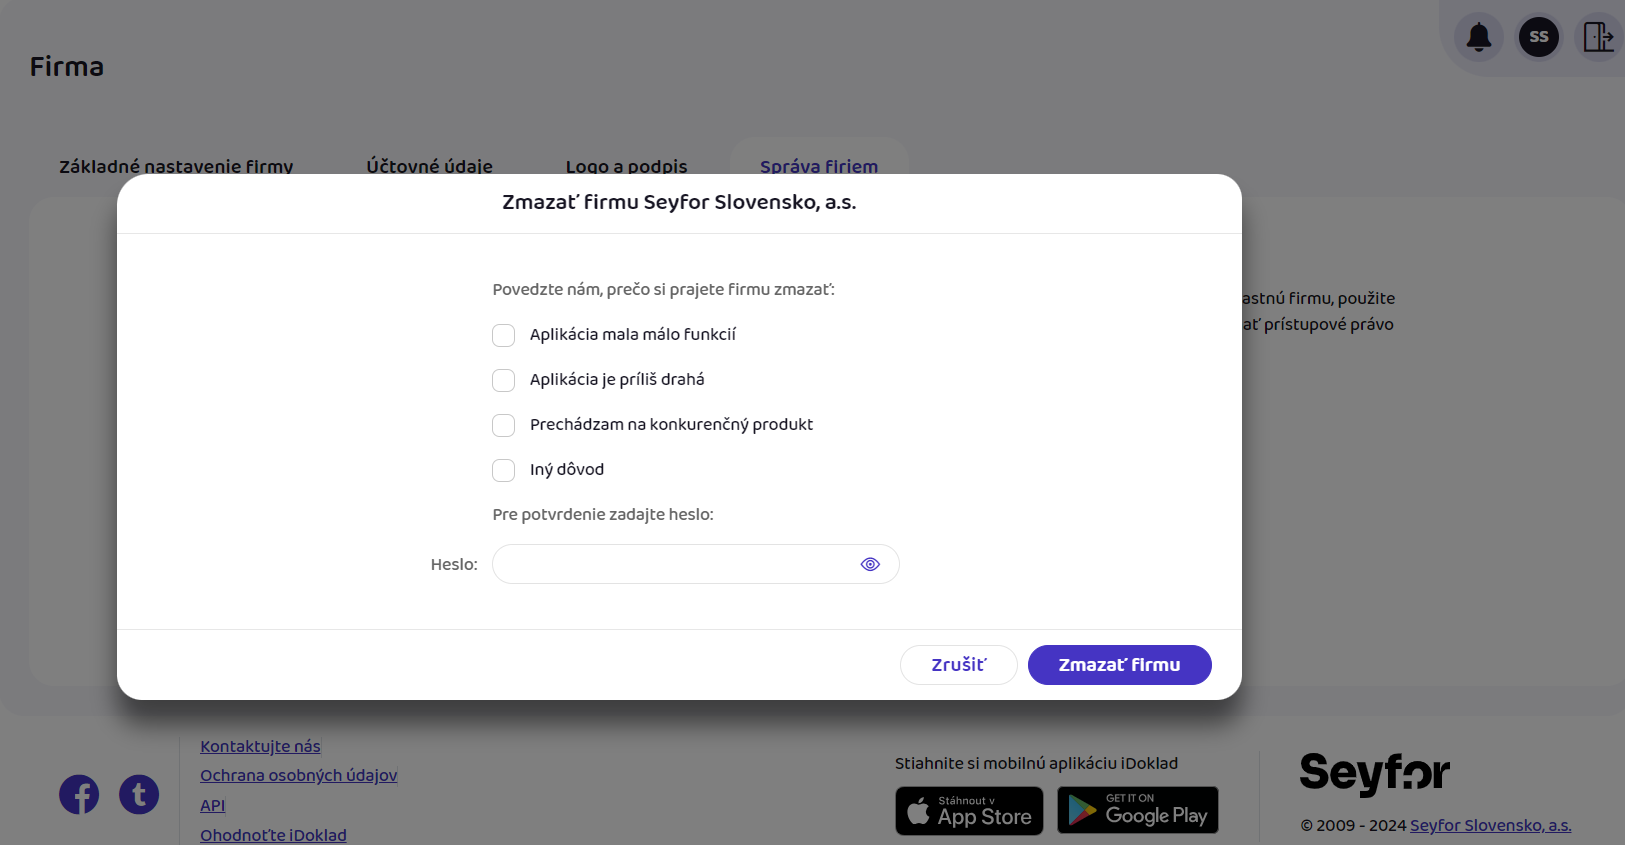The width and height of the screenshot is (1625, 845).
Task: Show password with the eye icon
Action: pyautogui.click(x=870, y=564)
